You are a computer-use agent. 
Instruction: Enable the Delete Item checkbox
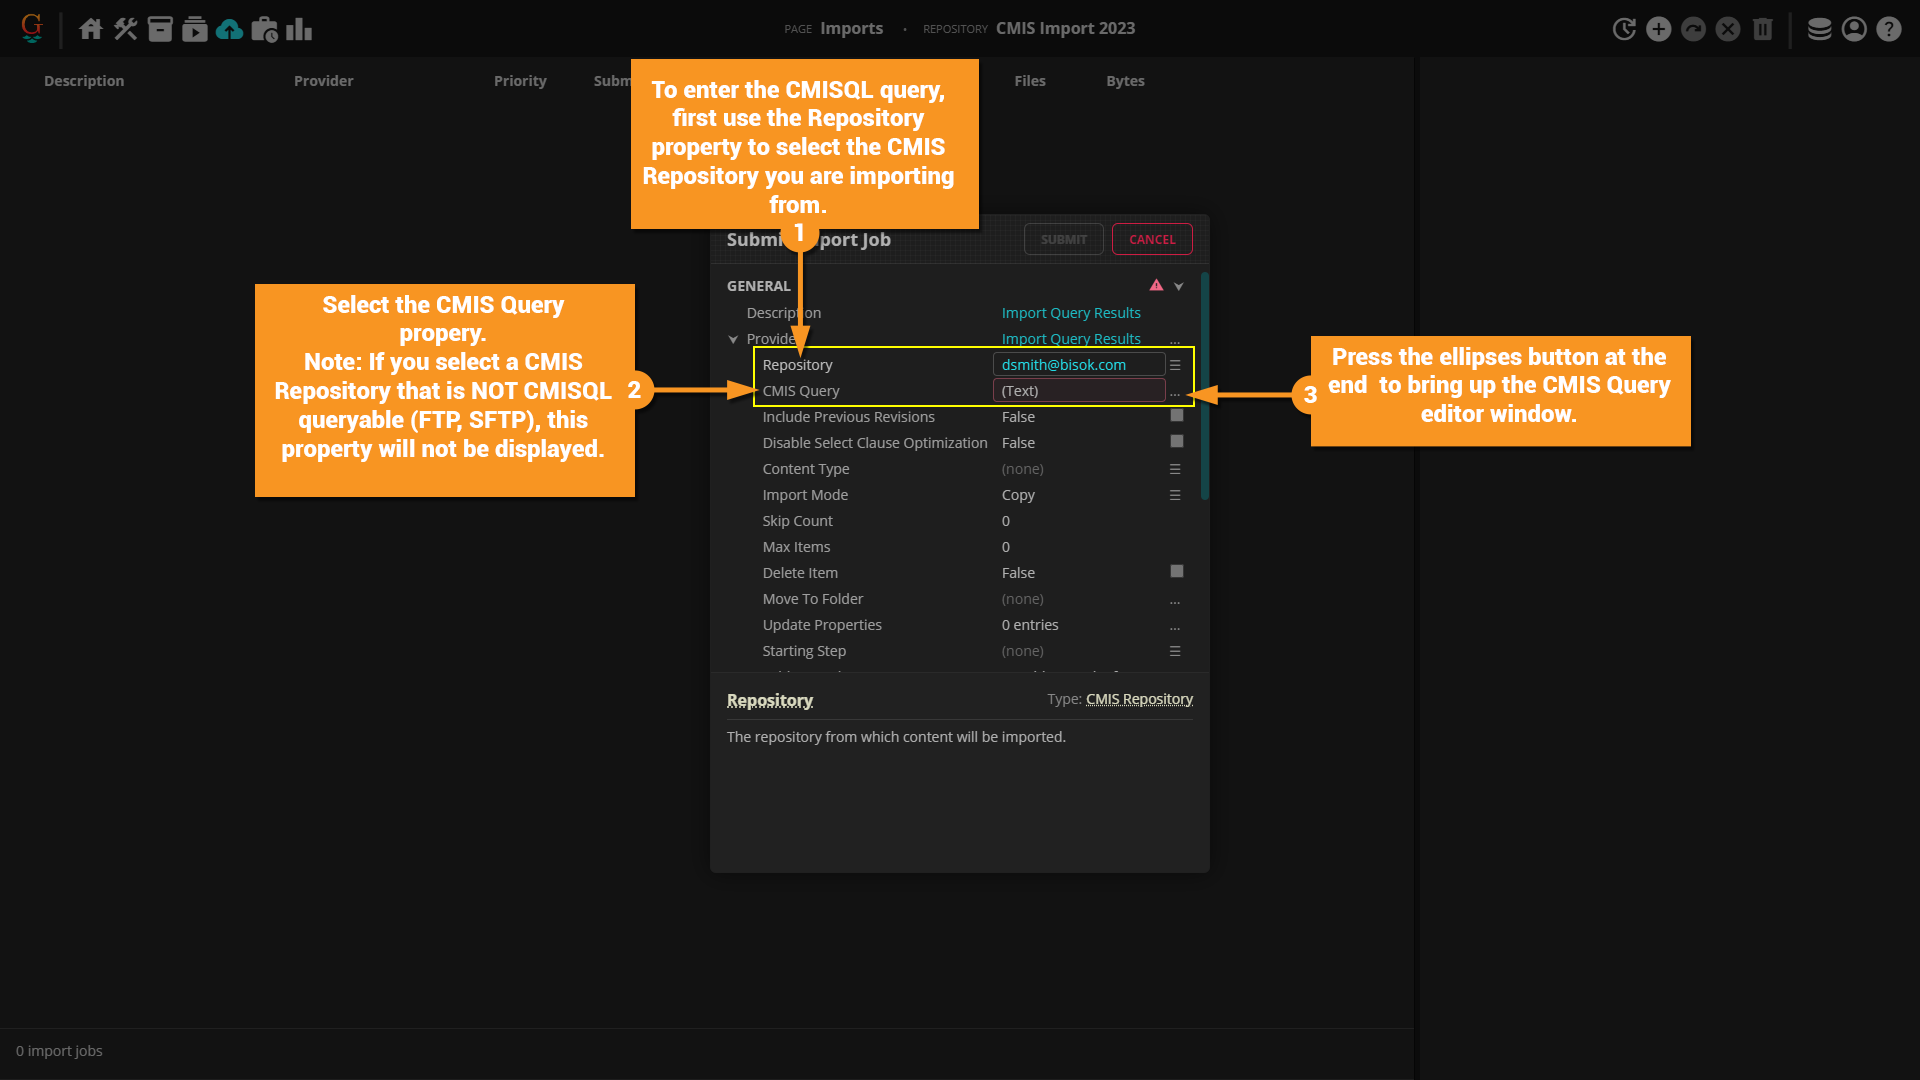coord(1176,572)
